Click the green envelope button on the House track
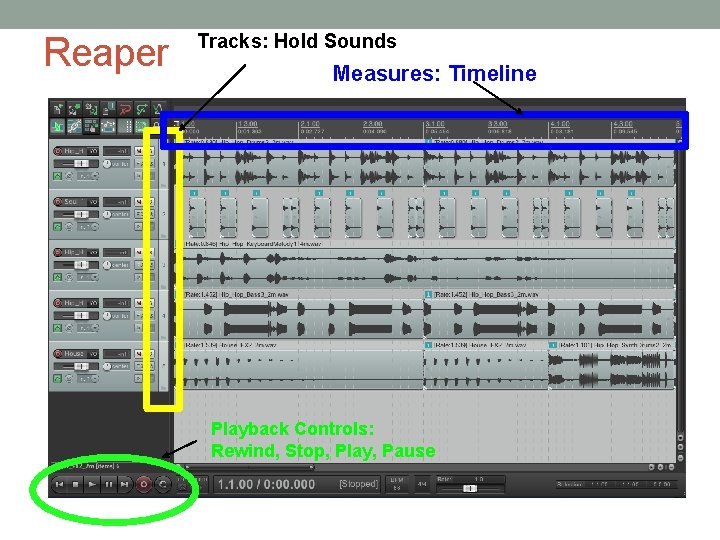Image resolution: width=720 pixels, height=540 pixels. coord(57,378)
